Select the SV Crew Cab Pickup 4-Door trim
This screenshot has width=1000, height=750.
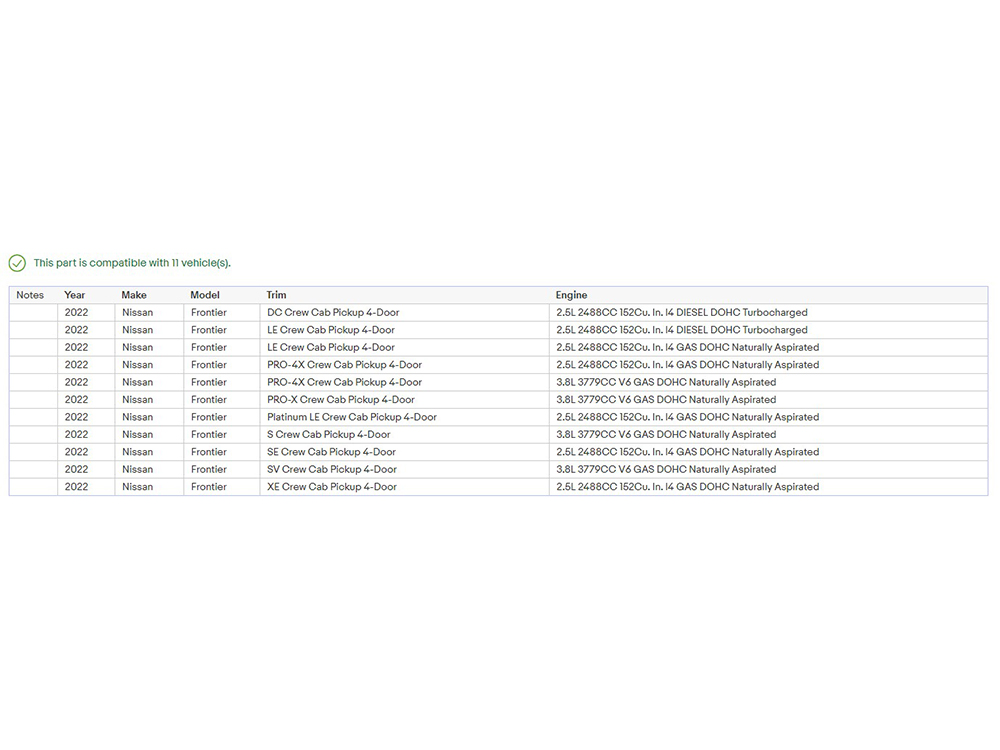pyautogui.click(x=404, y=469)
